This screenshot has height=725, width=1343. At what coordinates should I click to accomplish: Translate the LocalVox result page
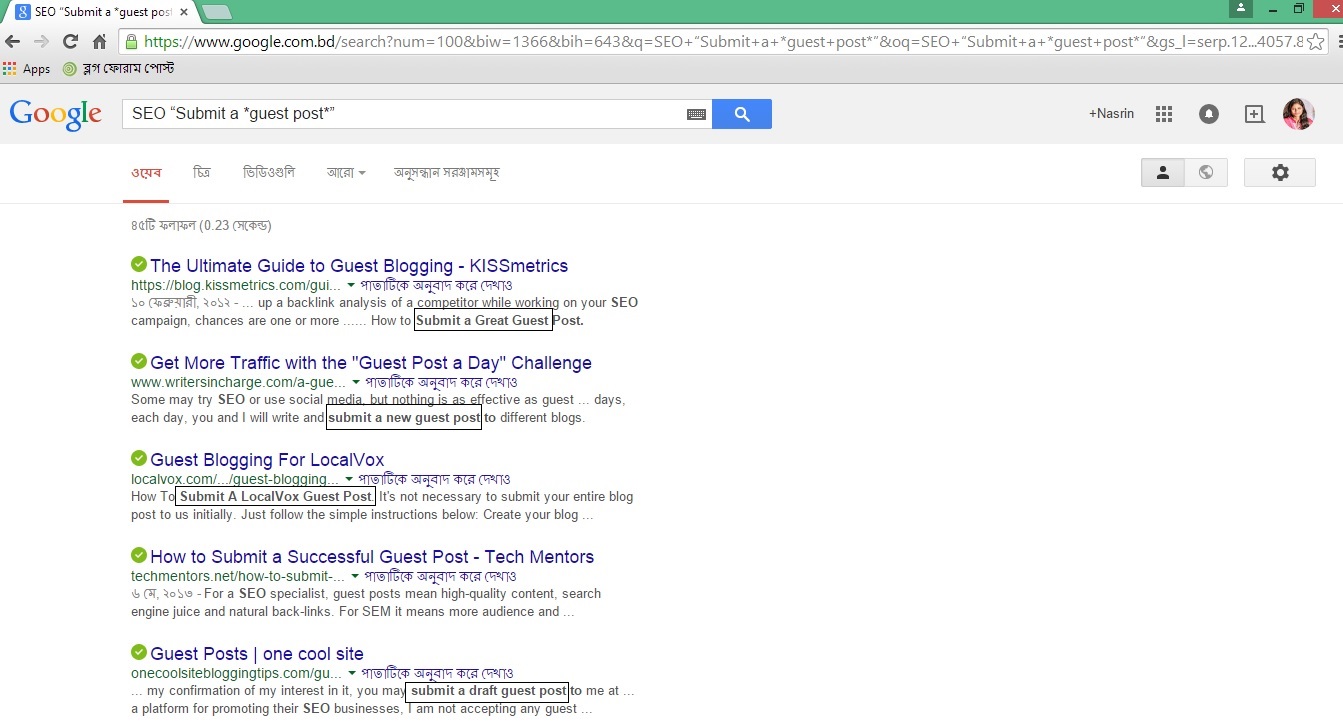pyautogui.click(x=435, y=479)
